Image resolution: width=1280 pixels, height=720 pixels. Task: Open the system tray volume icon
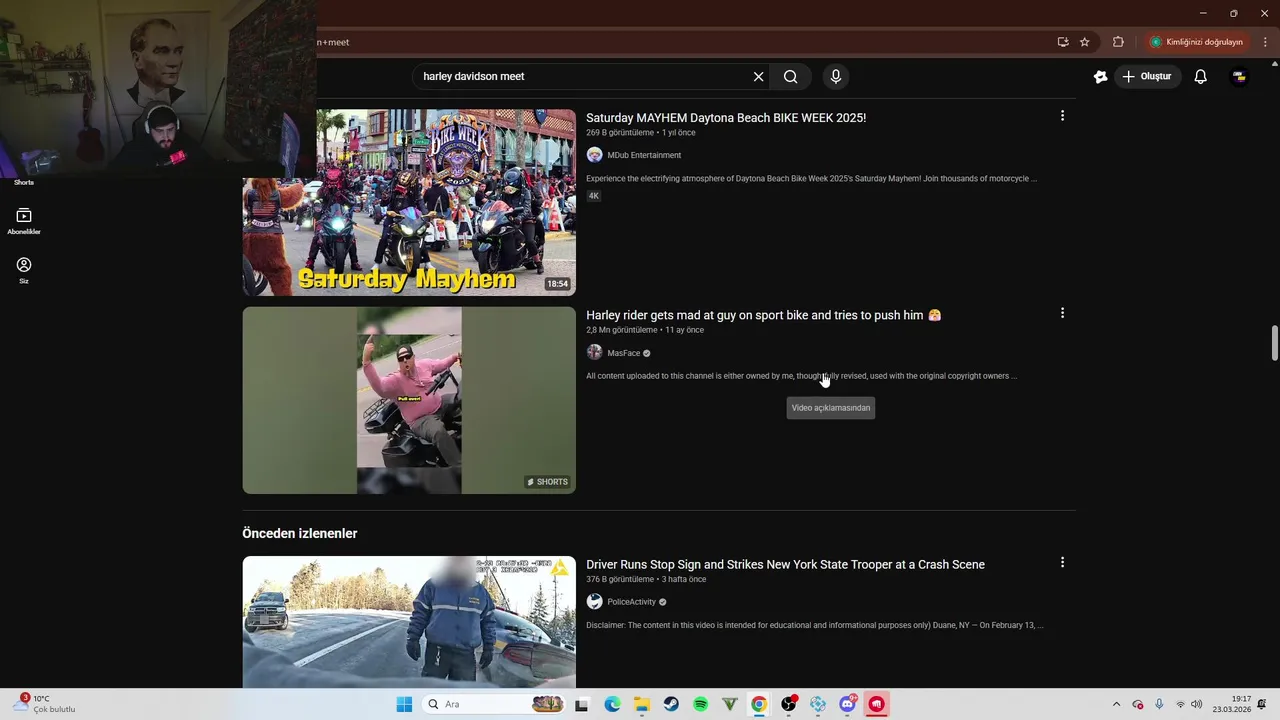tap(1197, 704)
